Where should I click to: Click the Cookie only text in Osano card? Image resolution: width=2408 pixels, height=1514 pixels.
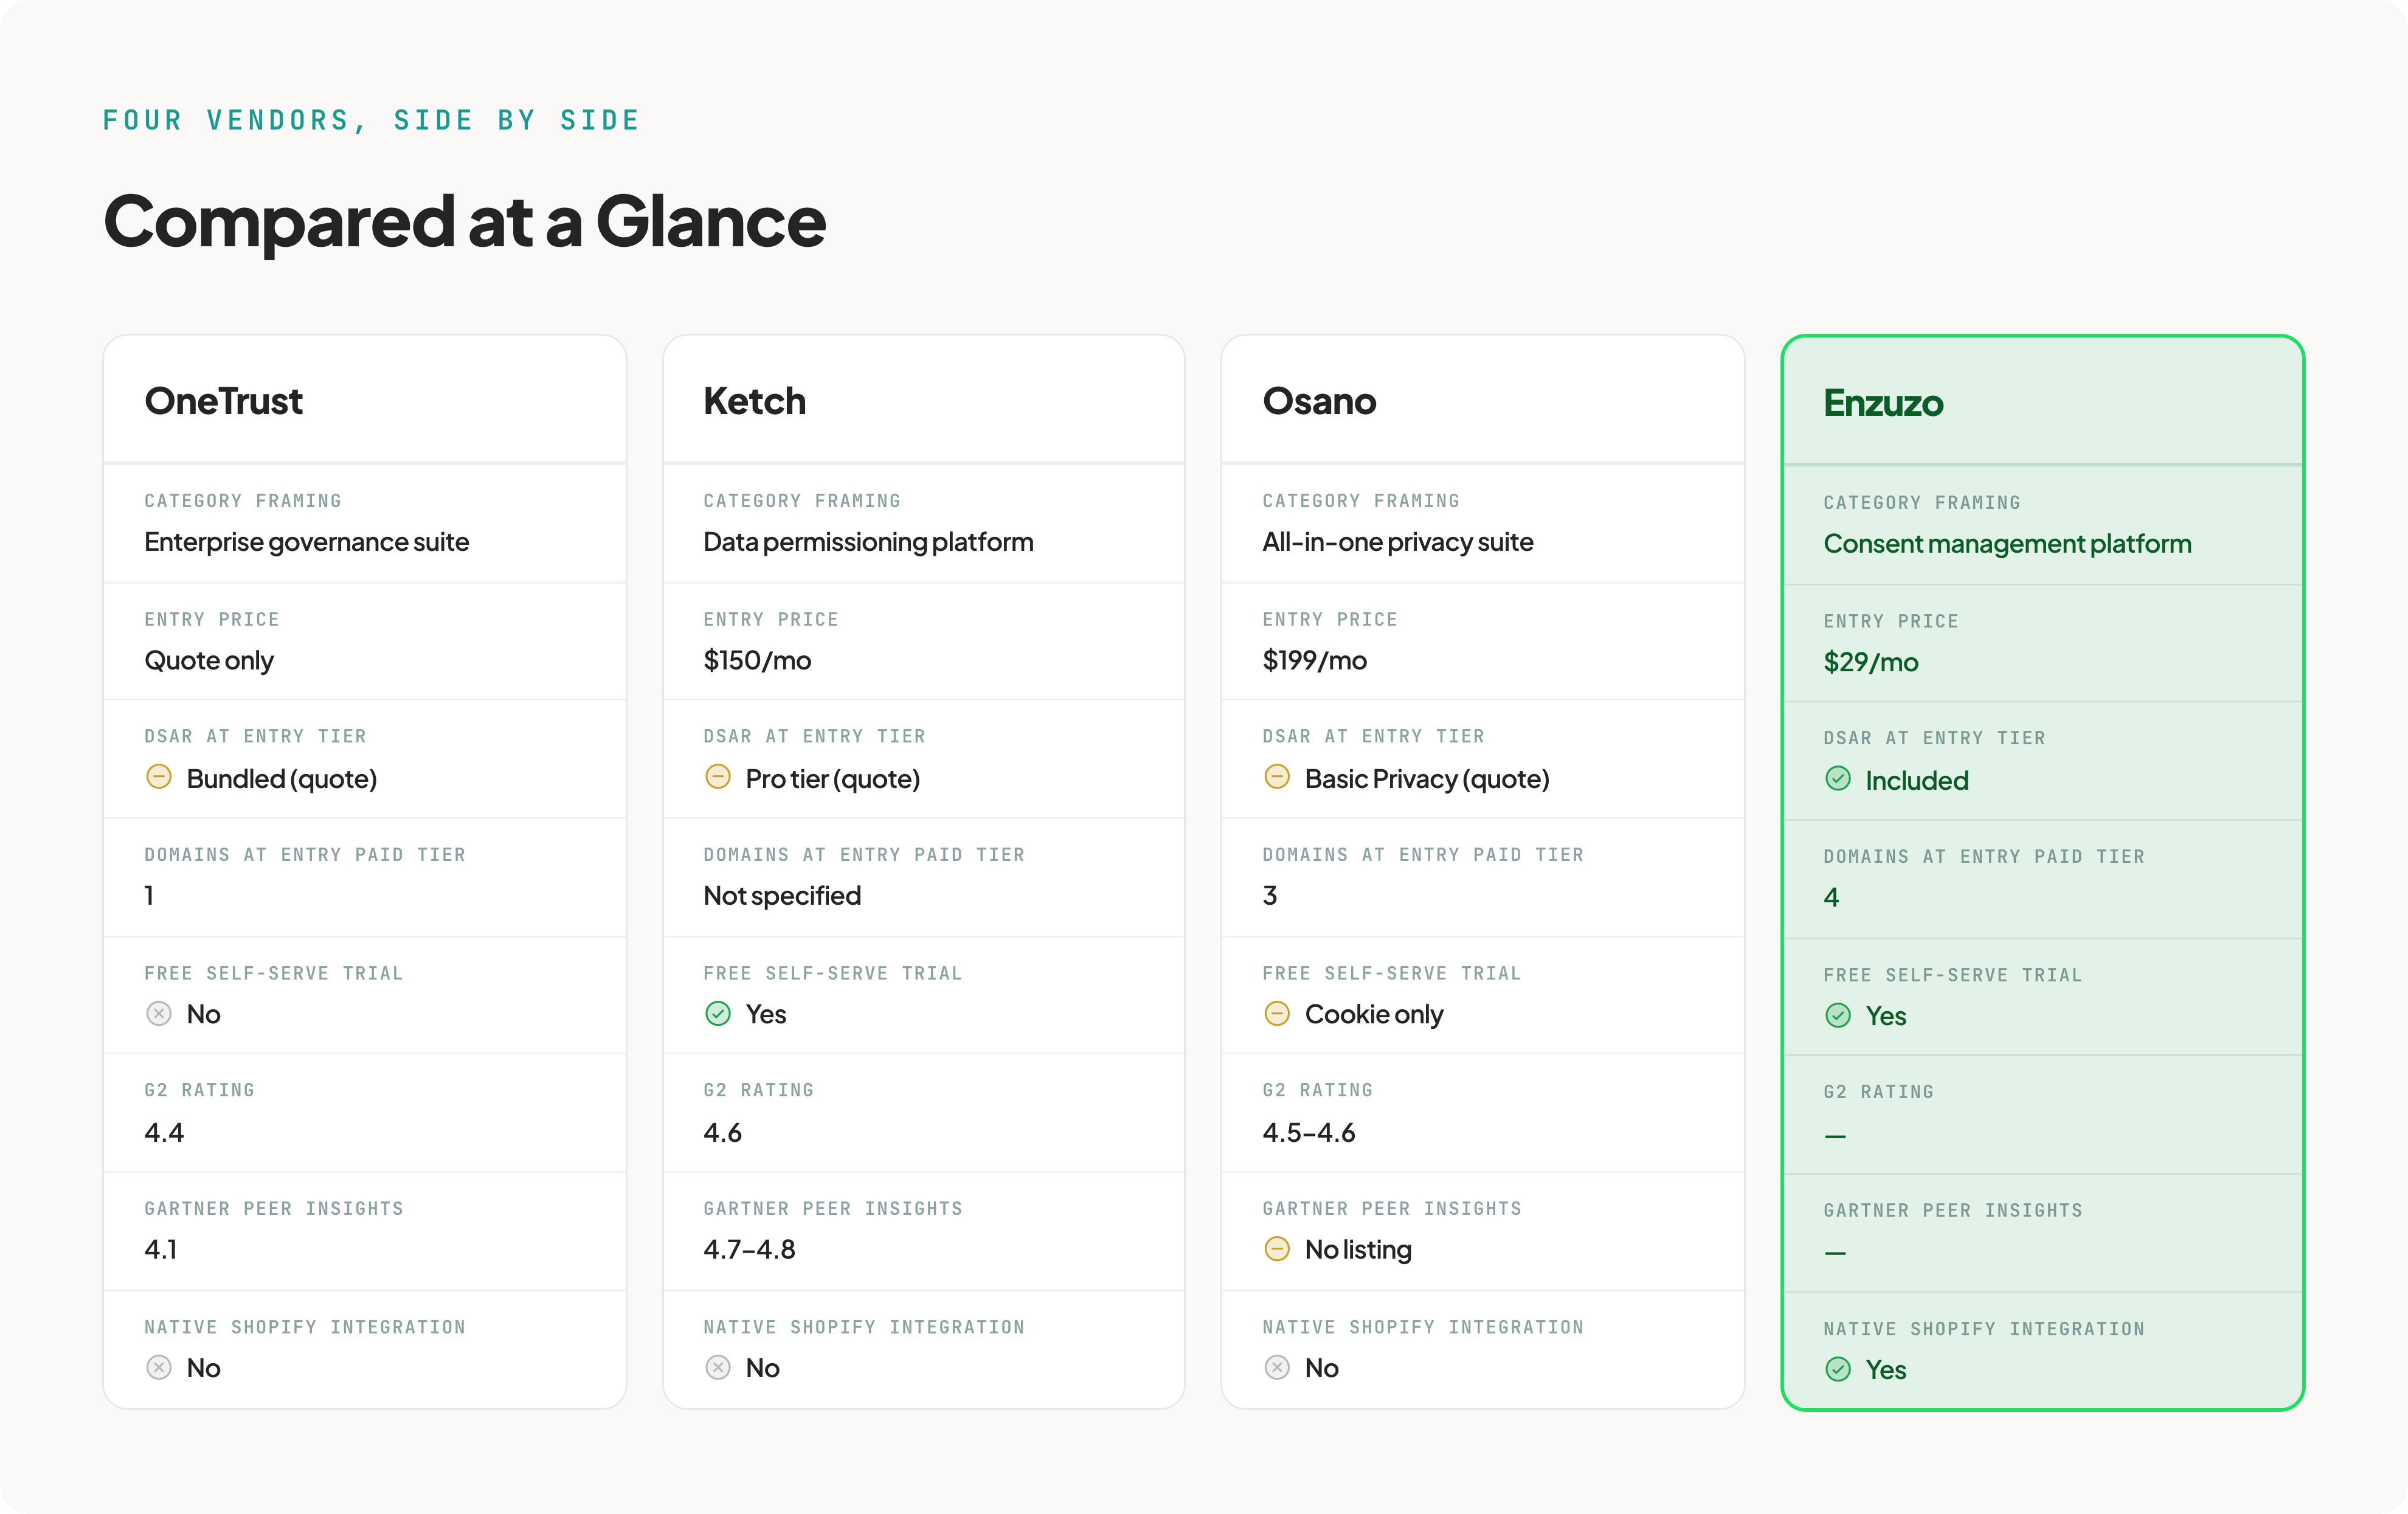[1374, 1015]
